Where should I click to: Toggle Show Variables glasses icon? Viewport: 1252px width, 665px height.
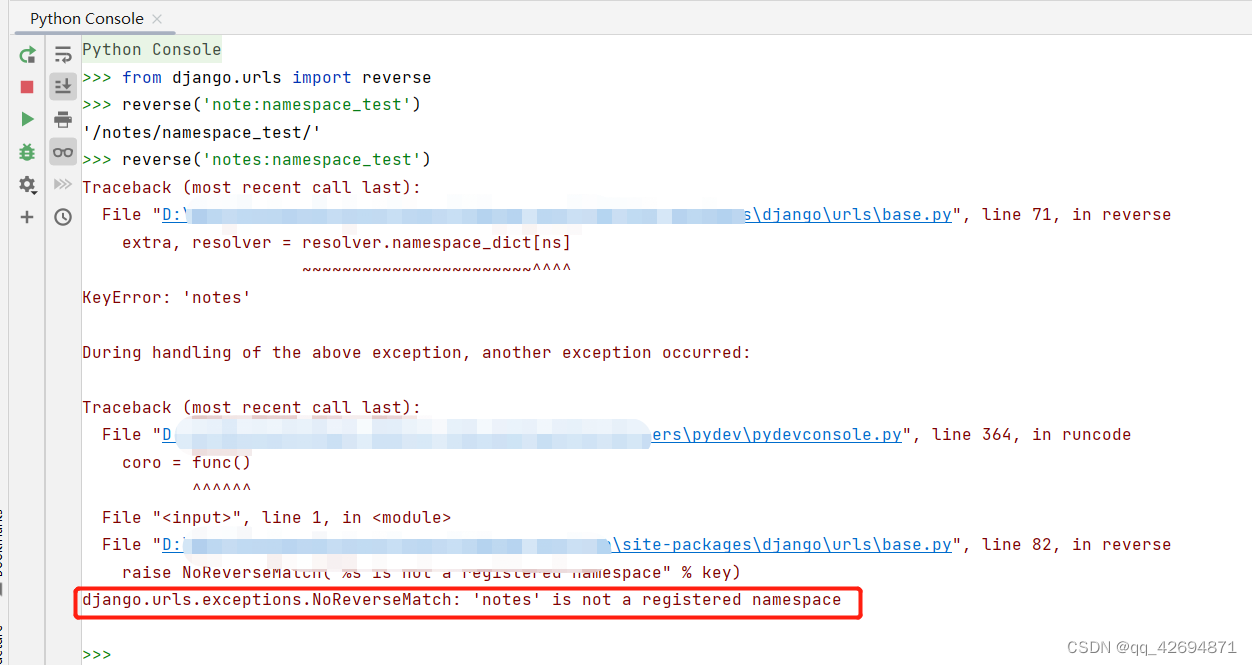pos(63,151)
